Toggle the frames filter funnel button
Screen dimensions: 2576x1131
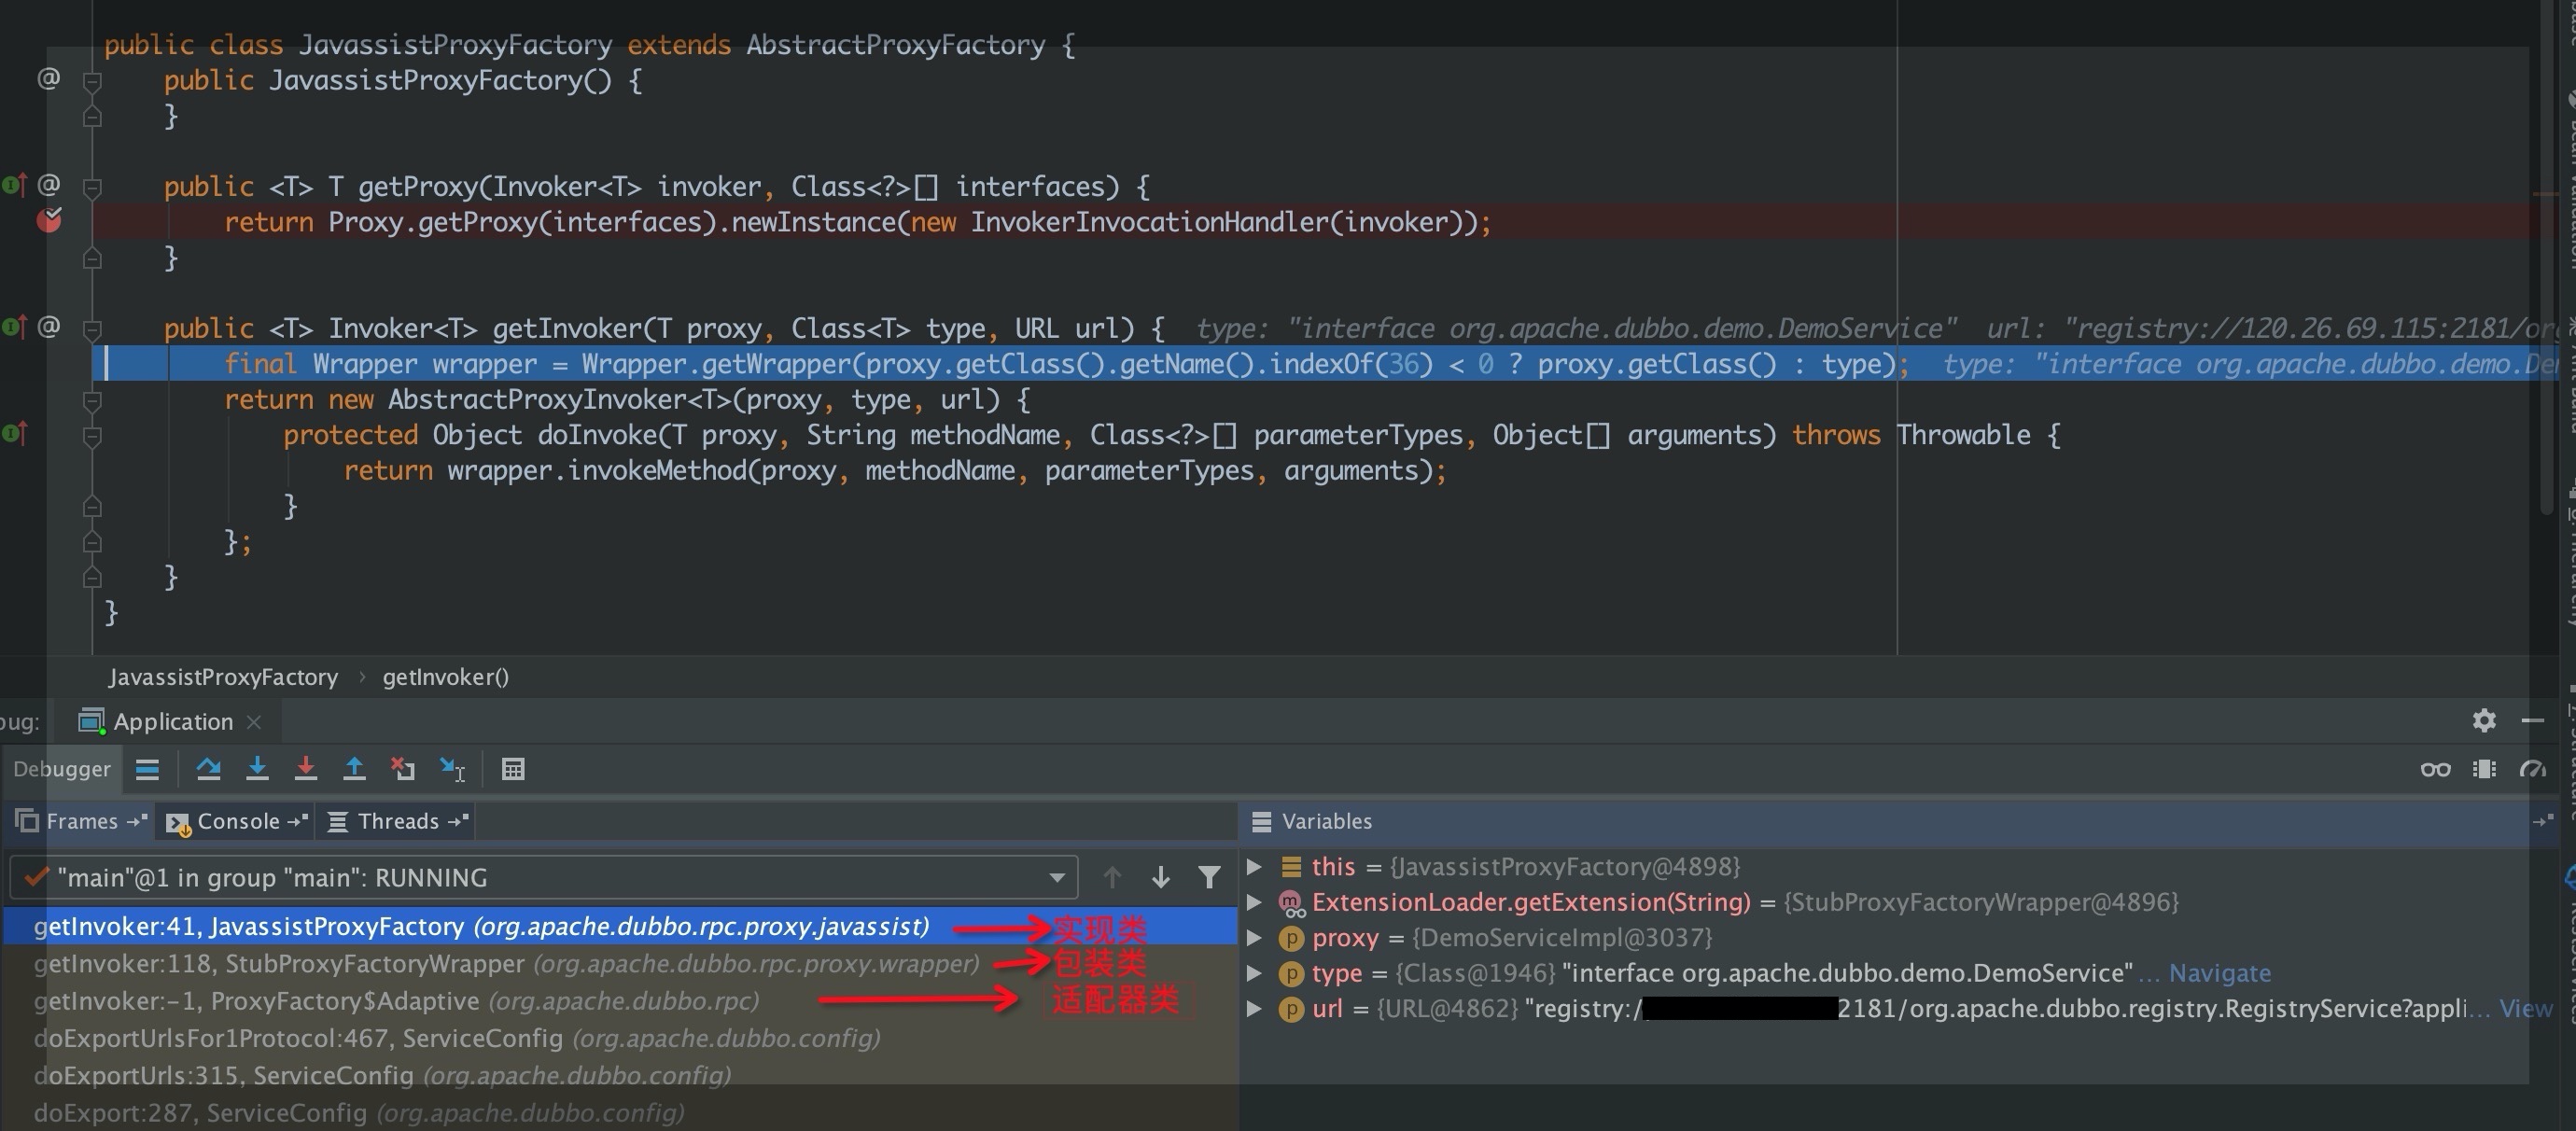1209,878
